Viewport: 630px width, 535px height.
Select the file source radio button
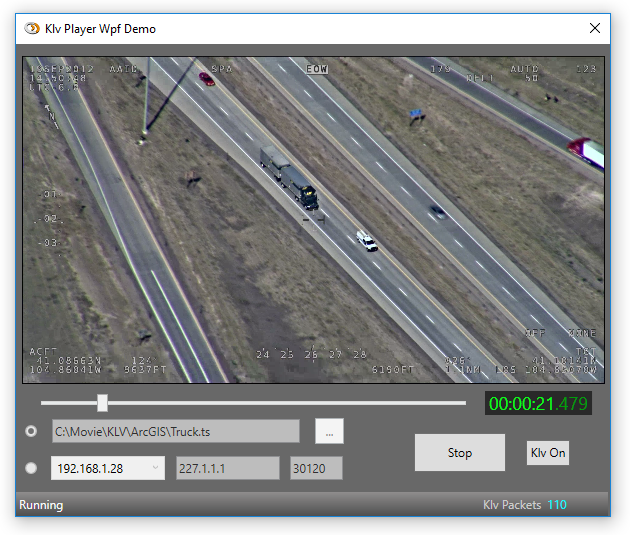(x=32, y=431)
